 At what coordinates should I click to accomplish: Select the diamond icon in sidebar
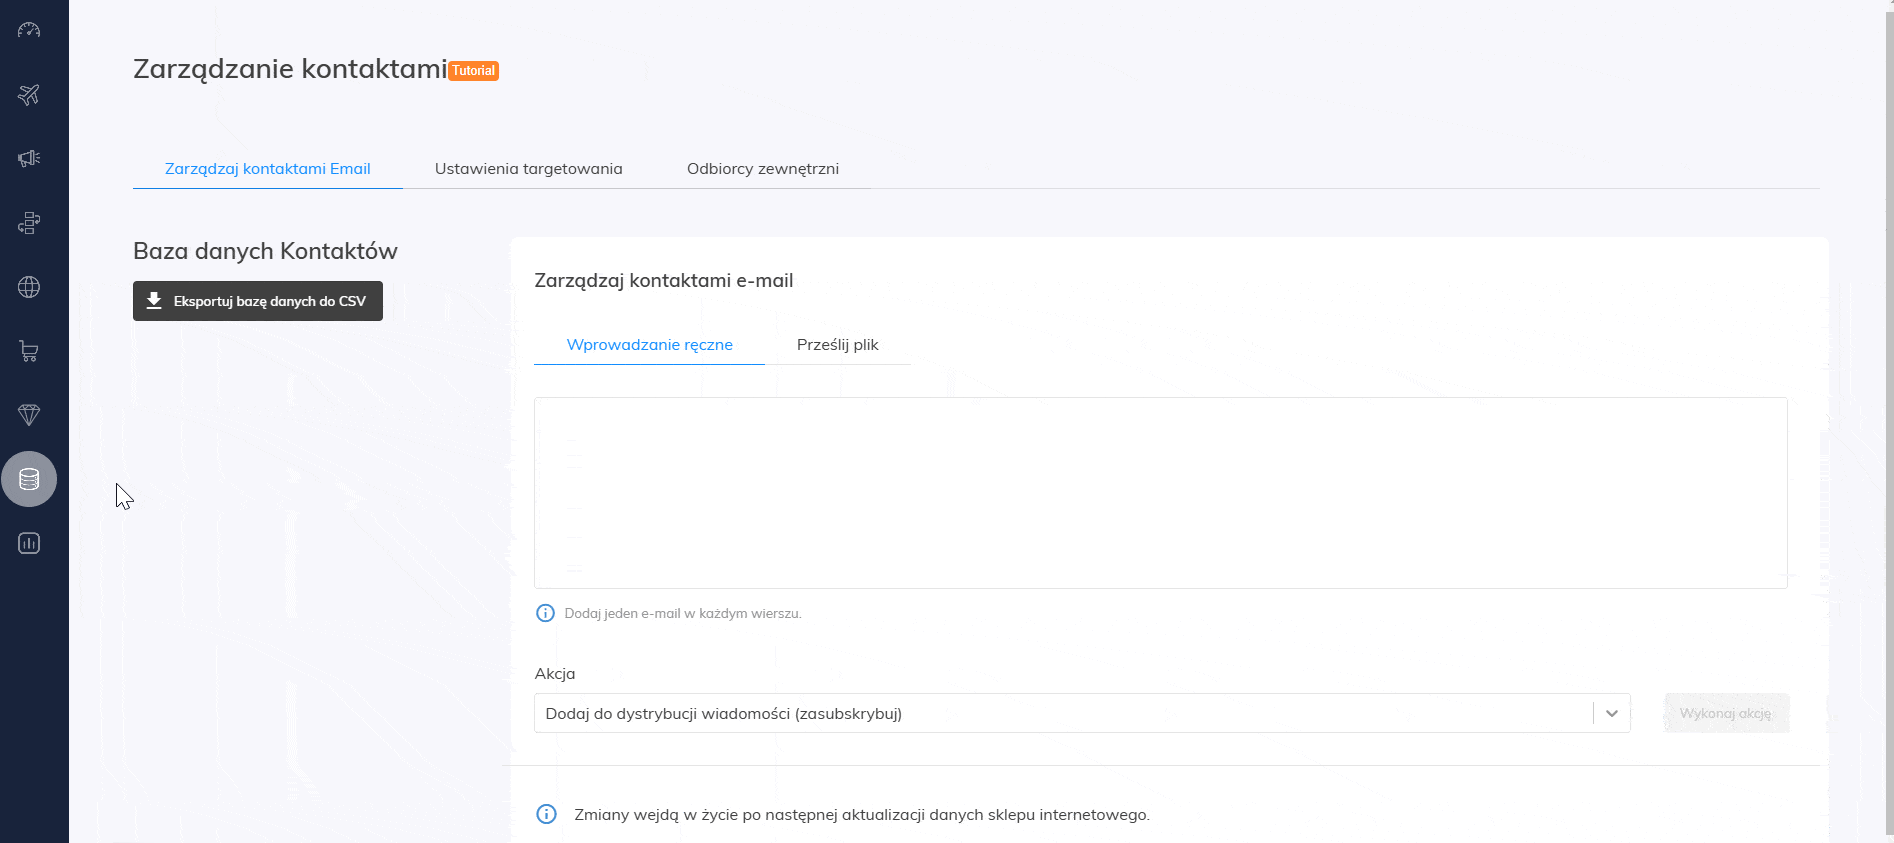coord(29,415)
